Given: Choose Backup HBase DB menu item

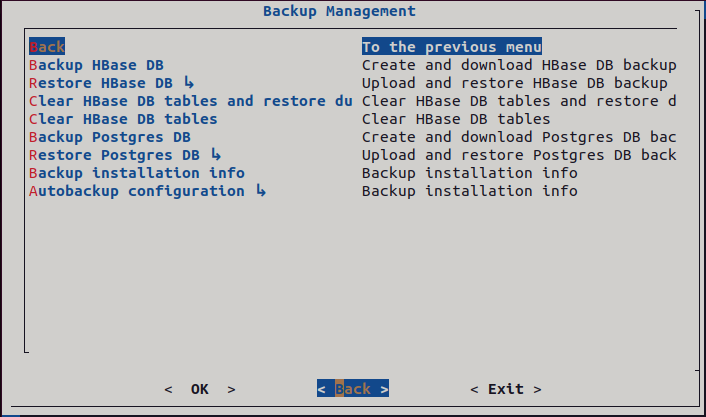Looking at the screenshot, I should (x=96, y=65).
